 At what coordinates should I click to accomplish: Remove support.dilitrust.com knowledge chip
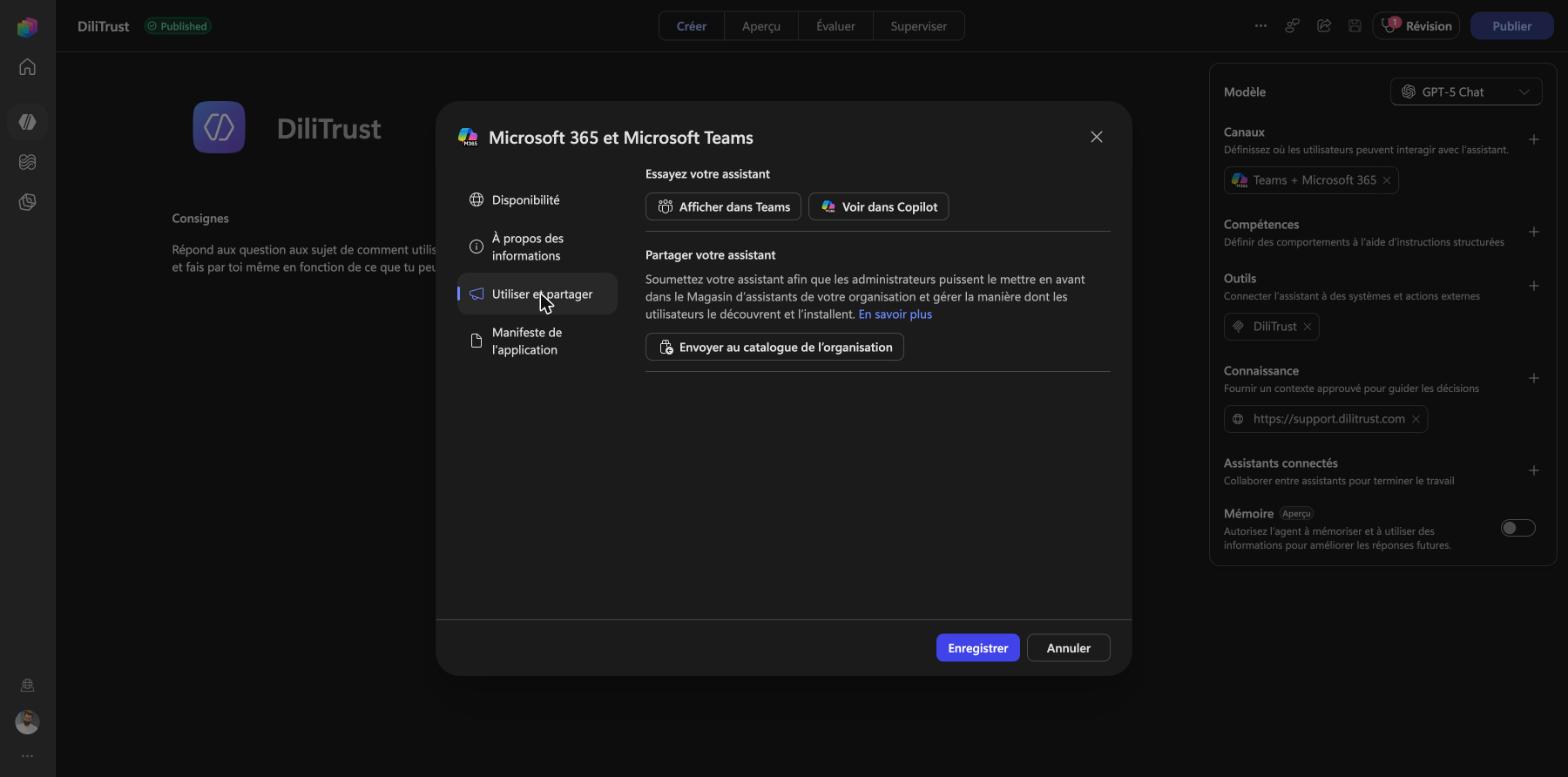click(1416, 419)
